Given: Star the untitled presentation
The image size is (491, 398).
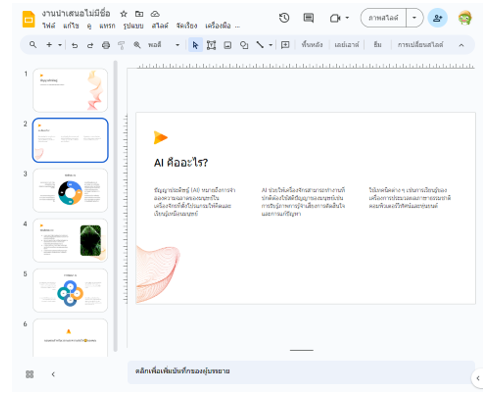Looking at the screenshot, I should (124, 14).
